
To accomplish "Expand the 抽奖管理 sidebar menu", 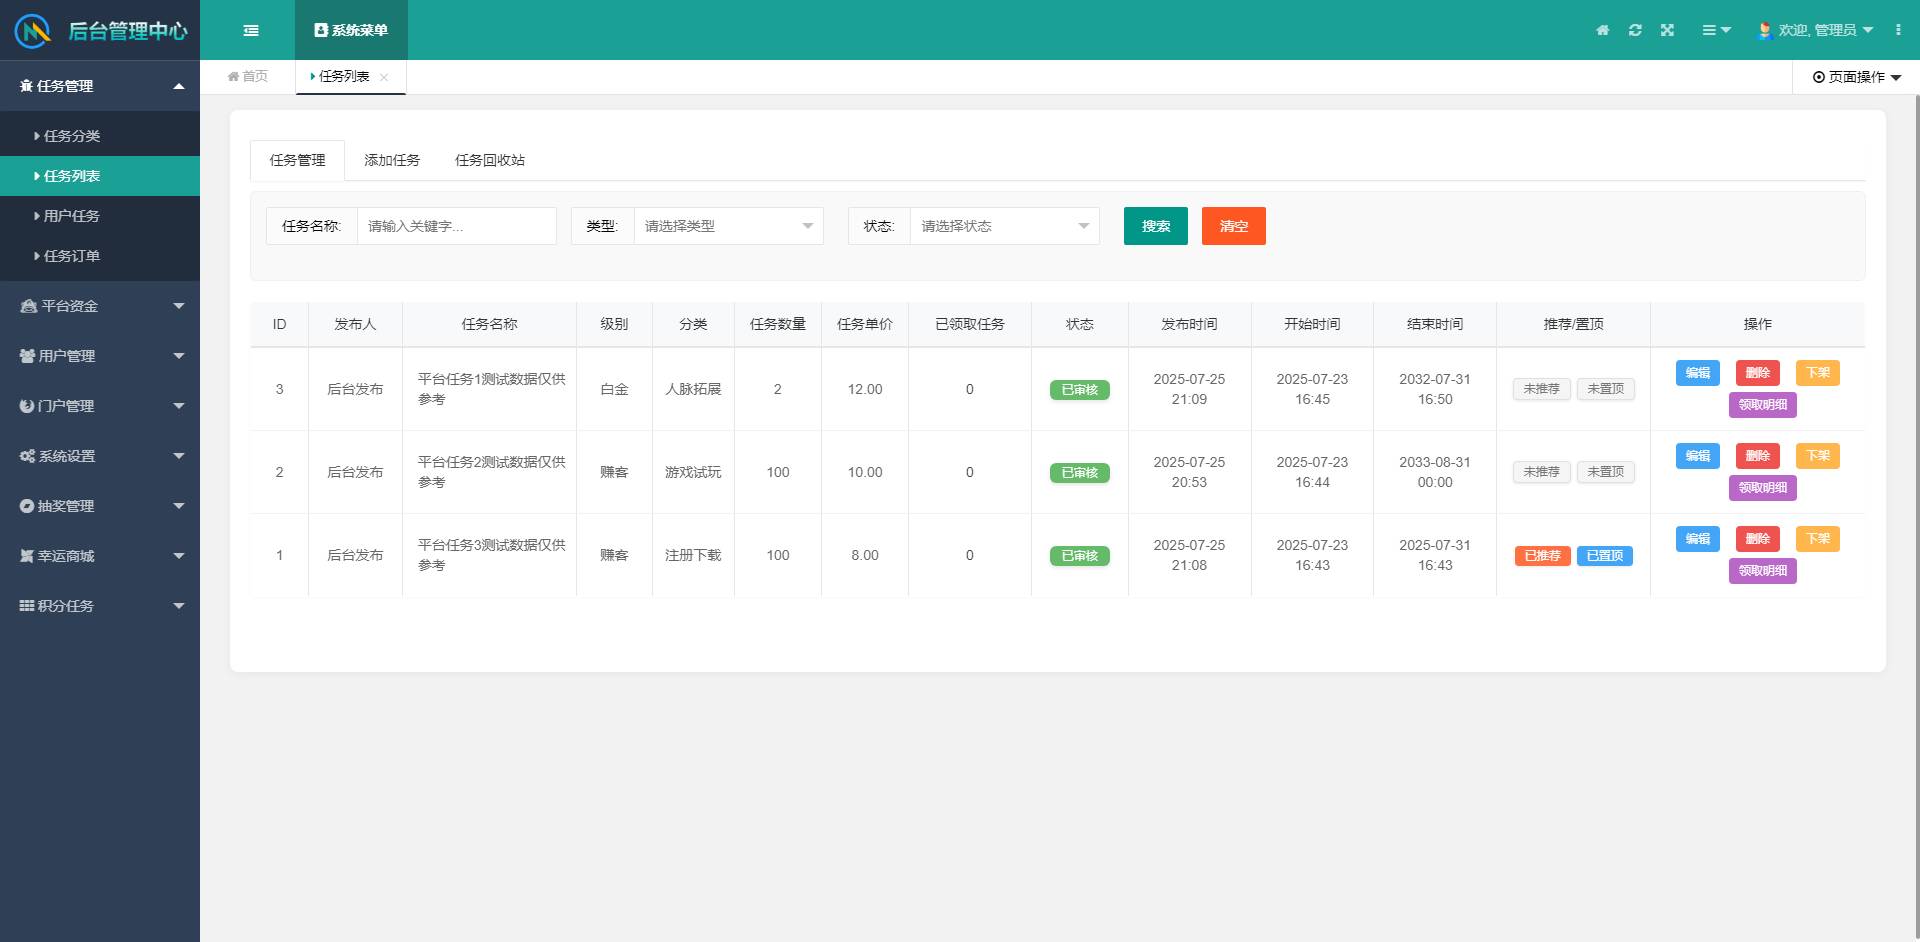I will (100, 506).
